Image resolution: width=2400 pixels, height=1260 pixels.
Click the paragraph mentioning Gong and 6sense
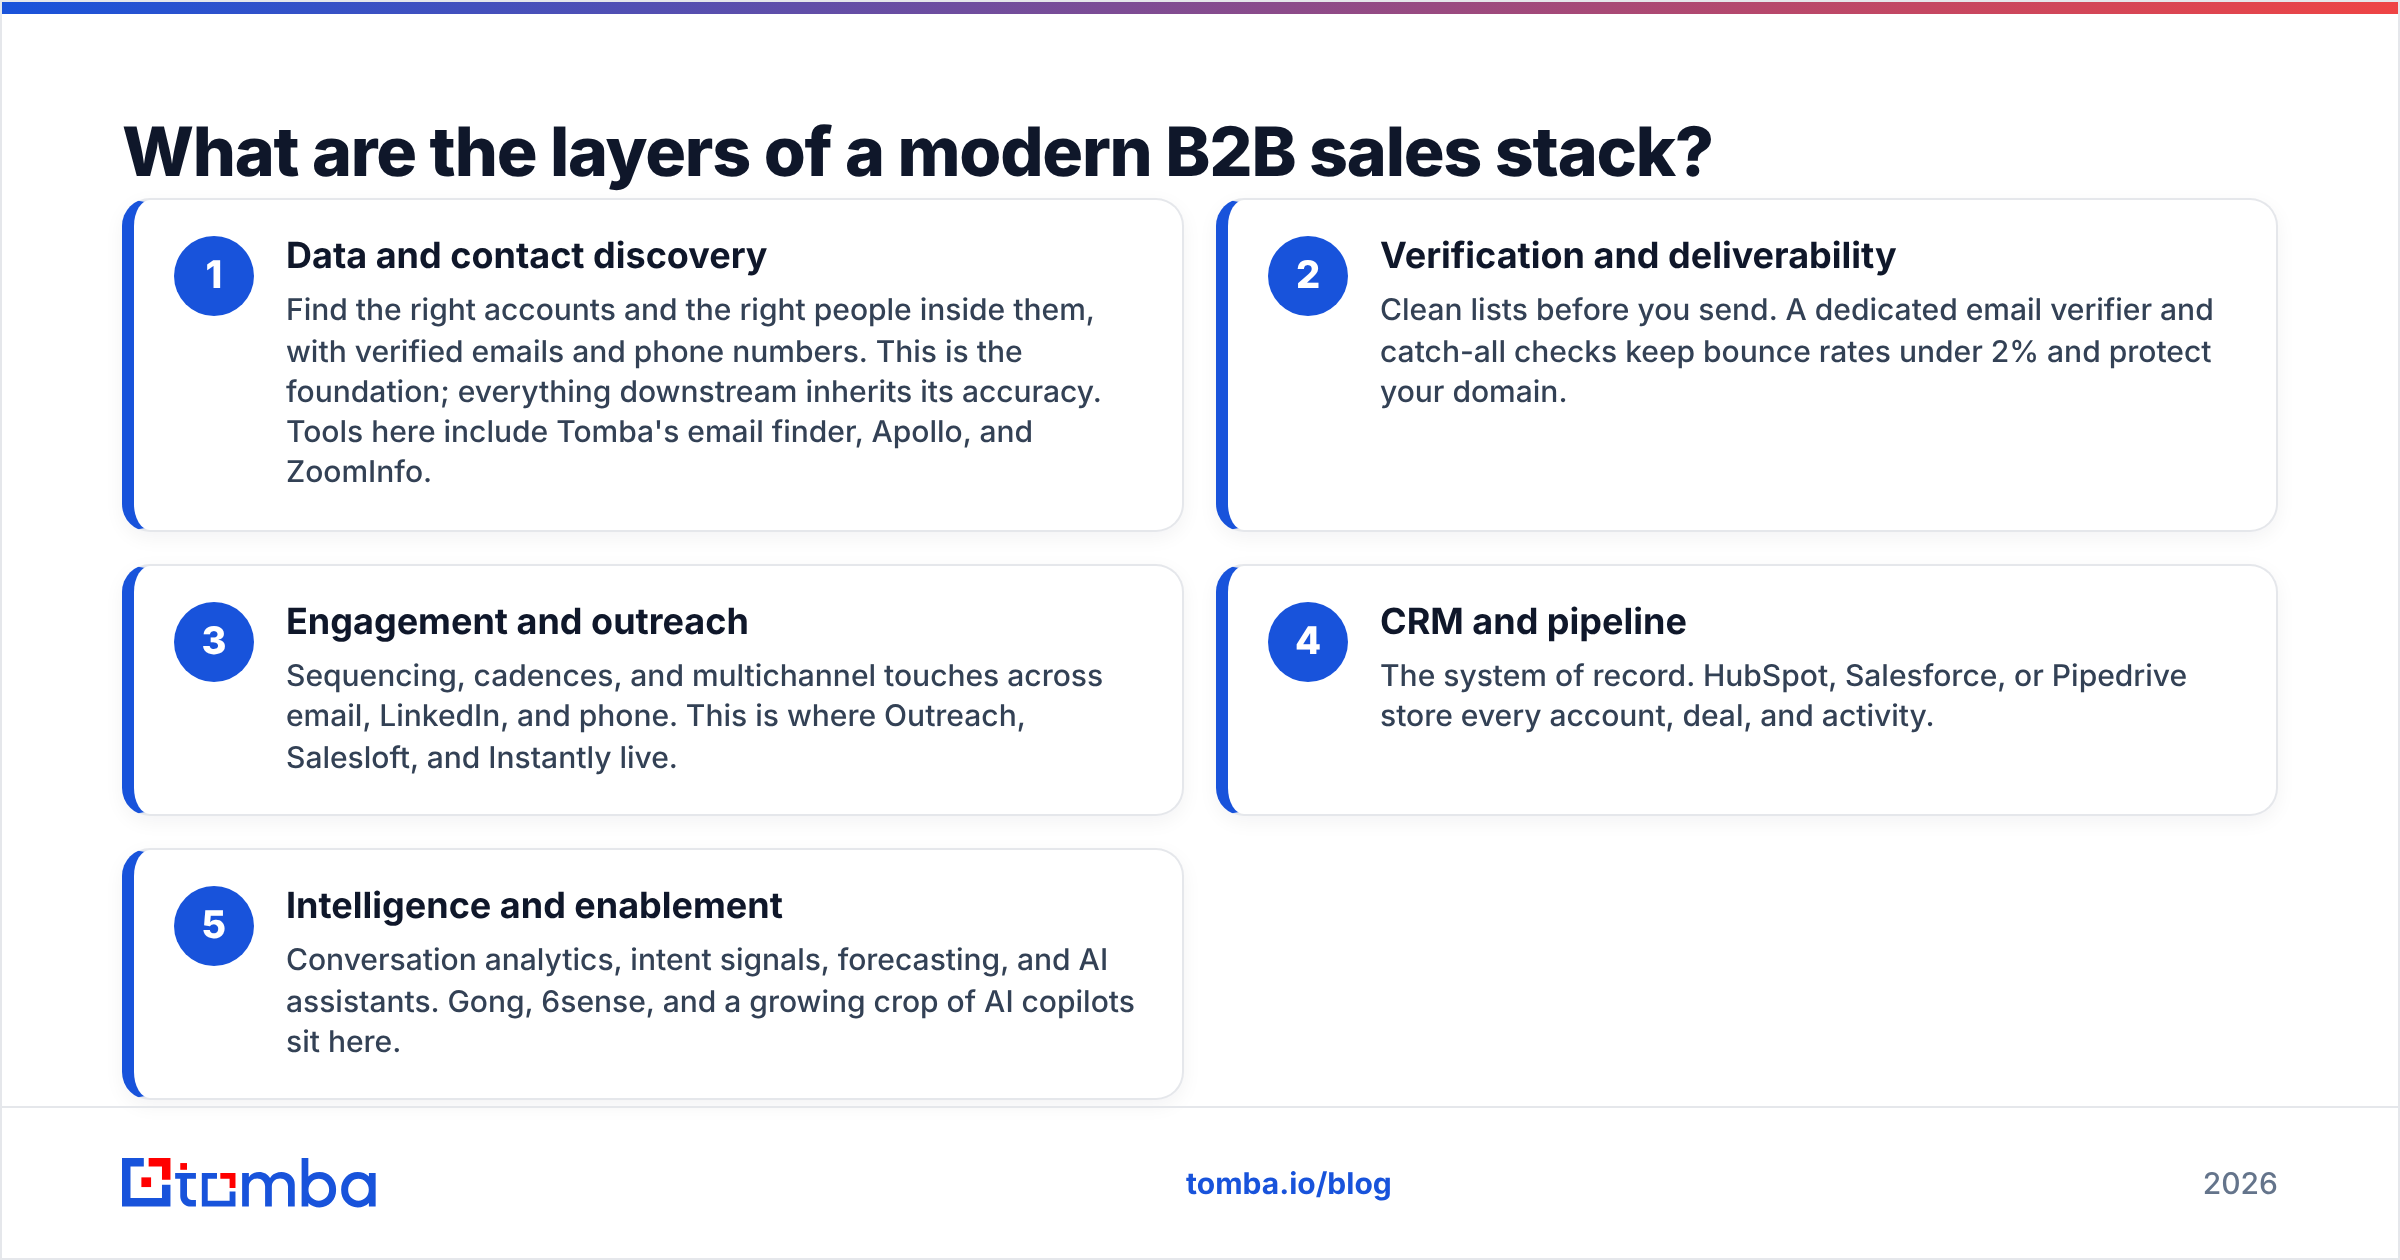click(710, 1001)
